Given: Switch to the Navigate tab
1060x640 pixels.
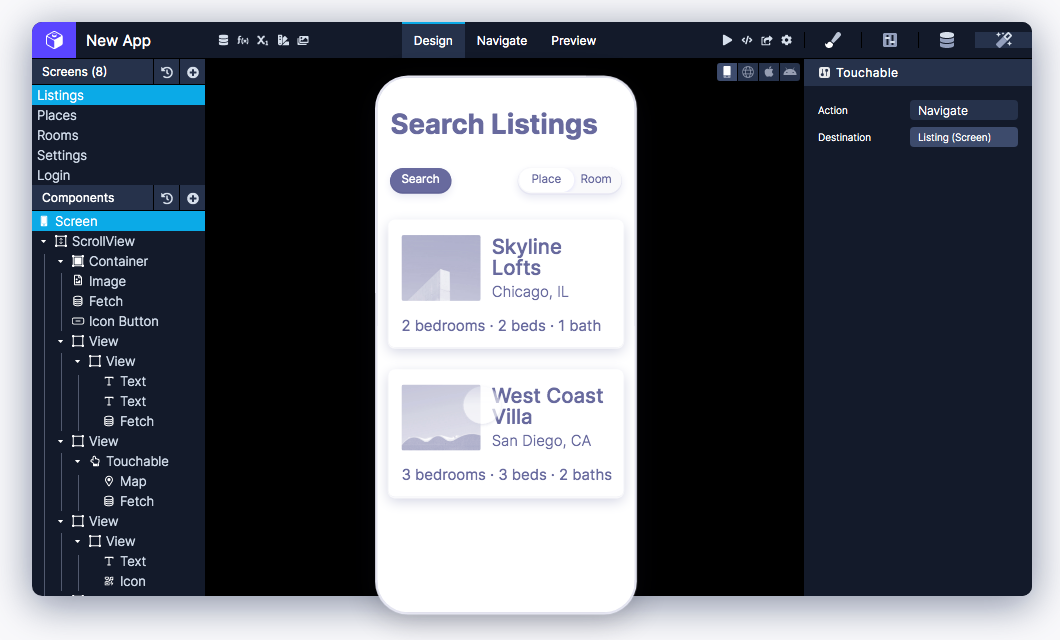Looking at the screenshot, I should tap(502, 41).
